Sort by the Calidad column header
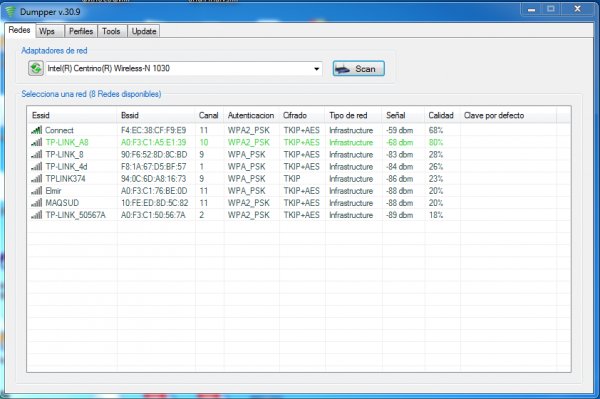This screenshot has width=600, height=399. pos(442,115)
